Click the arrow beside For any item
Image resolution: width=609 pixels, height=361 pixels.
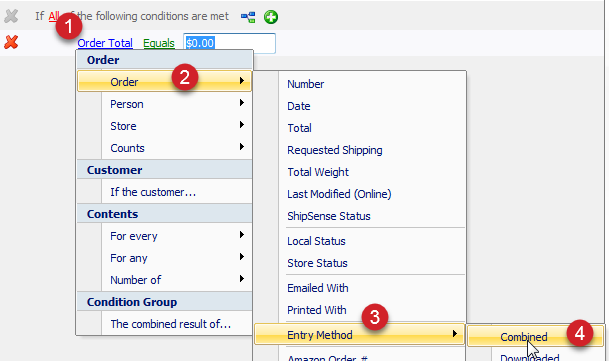point(242,256)
